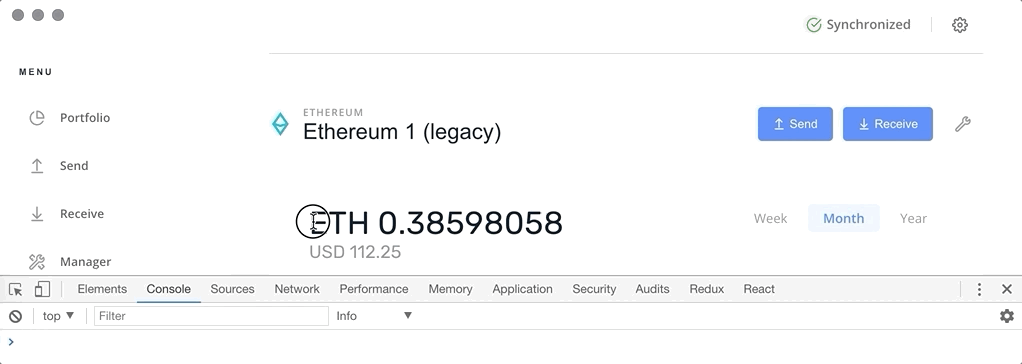This screenshot has height=364, width=1022.
Task: Click the Ethereum diamond logo icon
Action: [x=280, y=124]
